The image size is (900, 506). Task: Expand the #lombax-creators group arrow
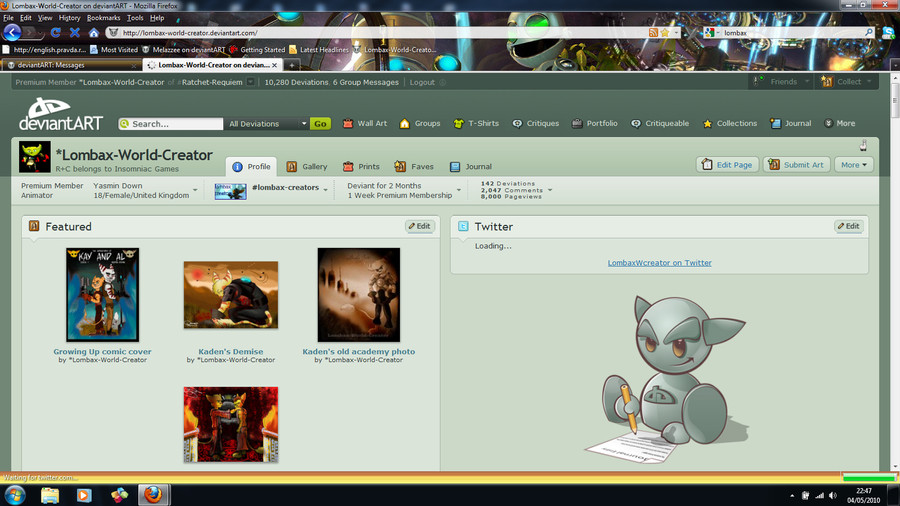325,190
